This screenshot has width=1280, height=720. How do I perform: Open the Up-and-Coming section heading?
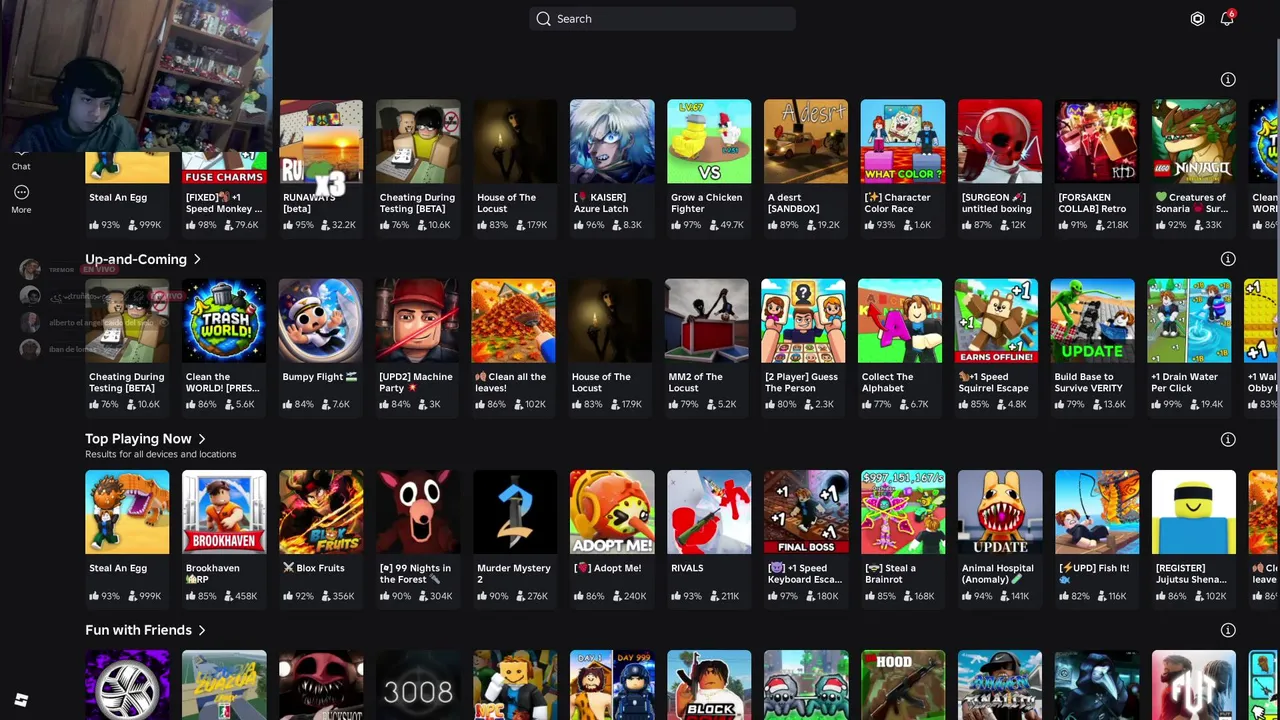pyautogui.click(x=136, y=259)
